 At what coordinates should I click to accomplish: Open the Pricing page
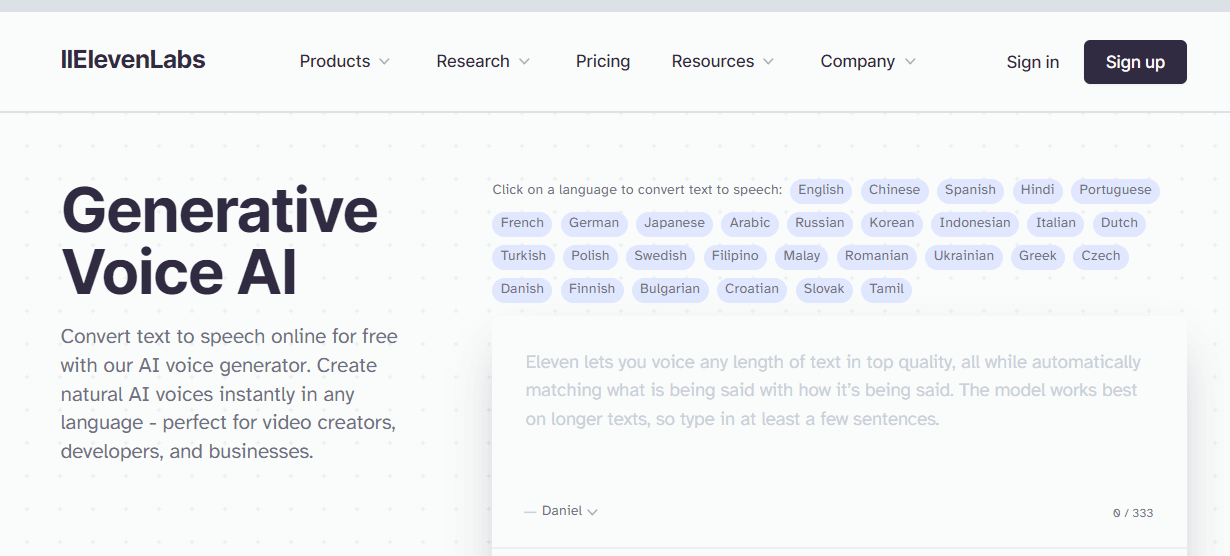point(603,61)
